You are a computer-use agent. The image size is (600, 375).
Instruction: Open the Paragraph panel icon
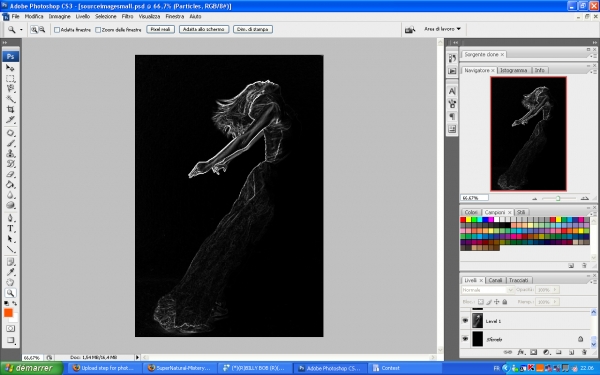(452, 116)
